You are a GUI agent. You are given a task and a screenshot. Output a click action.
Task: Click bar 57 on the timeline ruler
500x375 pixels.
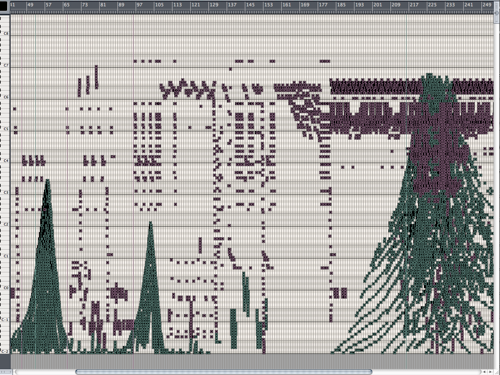point(49,5)
